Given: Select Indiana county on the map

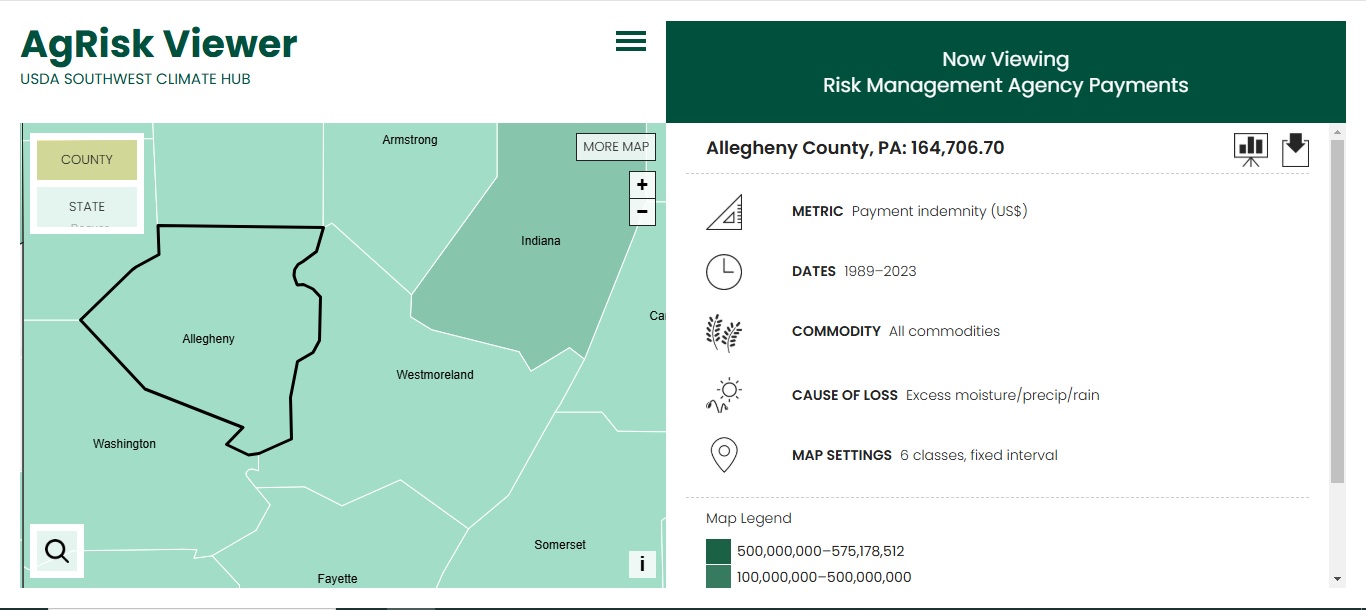Looking at the screenshot, I should coord(541,241).
